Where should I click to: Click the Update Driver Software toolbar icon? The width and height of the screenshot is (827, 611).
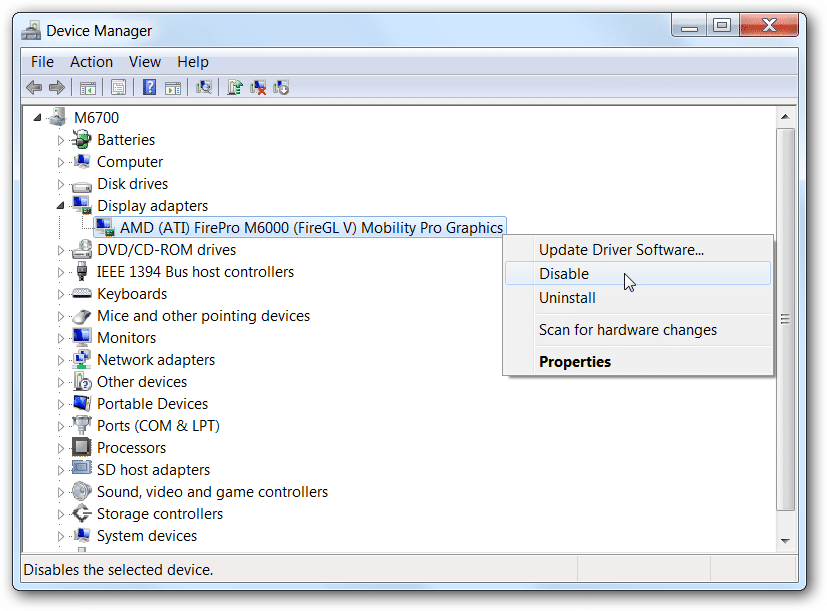[x=234, y=88]
